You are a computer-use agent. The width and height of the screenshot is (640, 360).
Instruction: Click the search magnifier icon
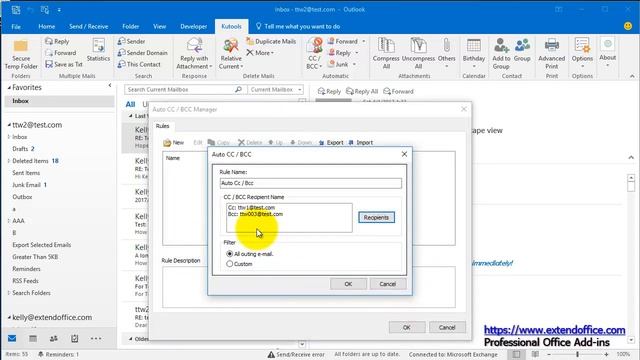coord(238,89)
